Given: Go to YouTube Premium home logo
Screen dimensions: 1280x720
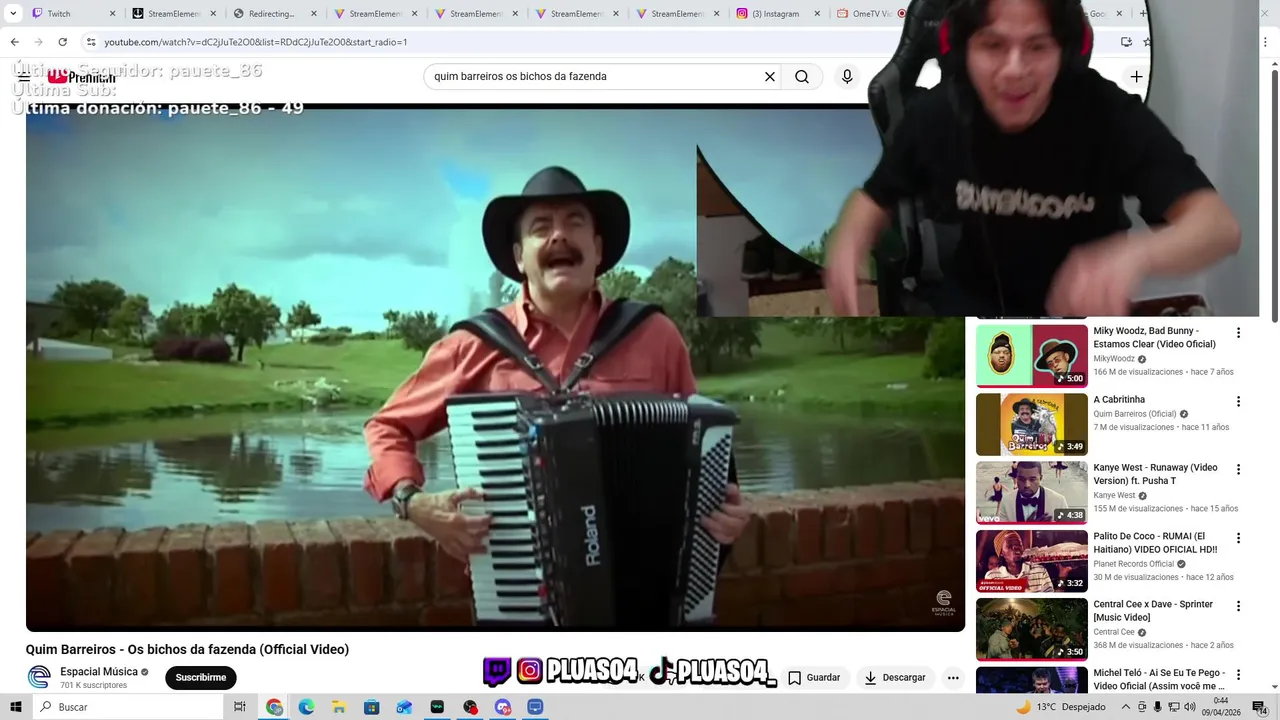Looking at the screenshot, I should tap(82, 77).
